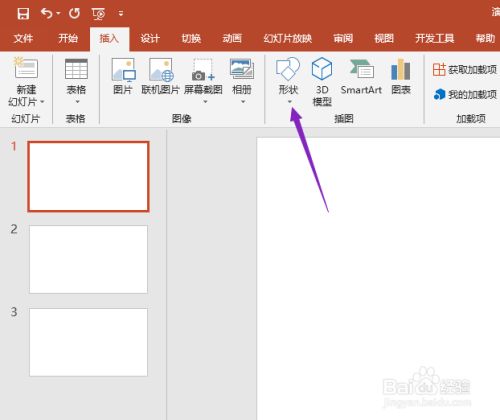Screen dimensions: 500x420
Task: Click the 形状 shapes icon
Action: [x=288, y=69]
